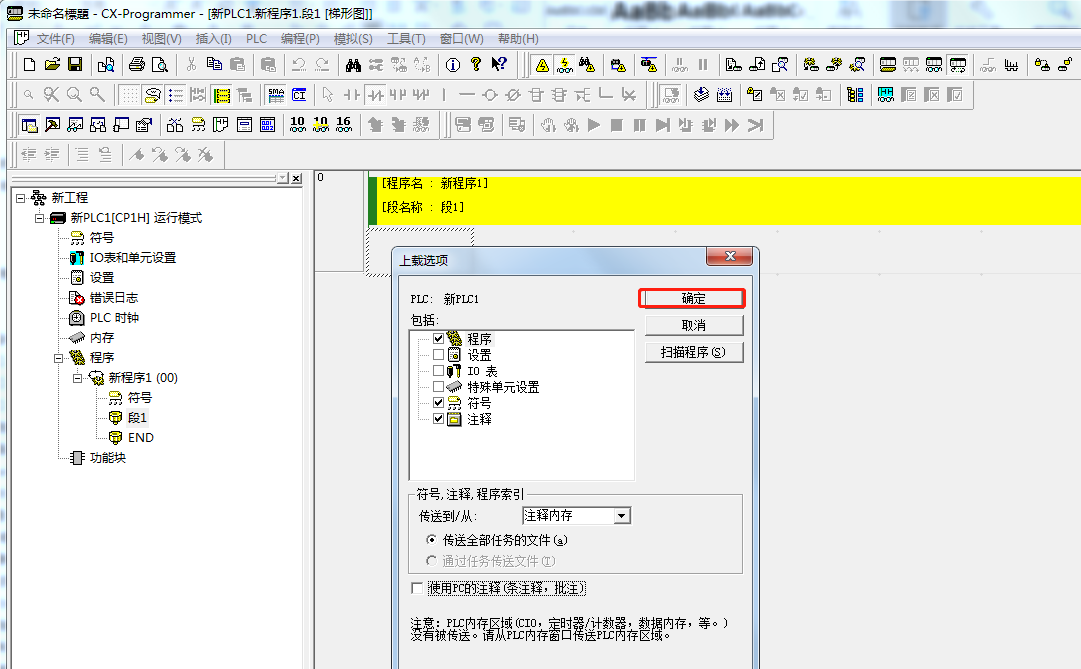Click the 取消 button
Viewport: 1081px width, 669px height.
[694, 325]
